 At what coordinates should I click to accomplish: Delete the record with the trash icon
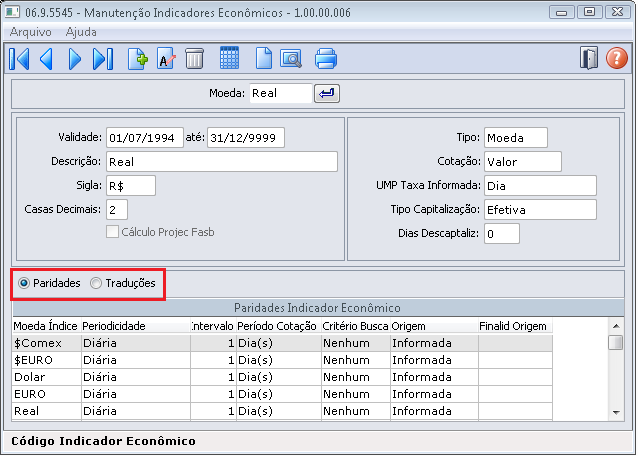point(194,59)
